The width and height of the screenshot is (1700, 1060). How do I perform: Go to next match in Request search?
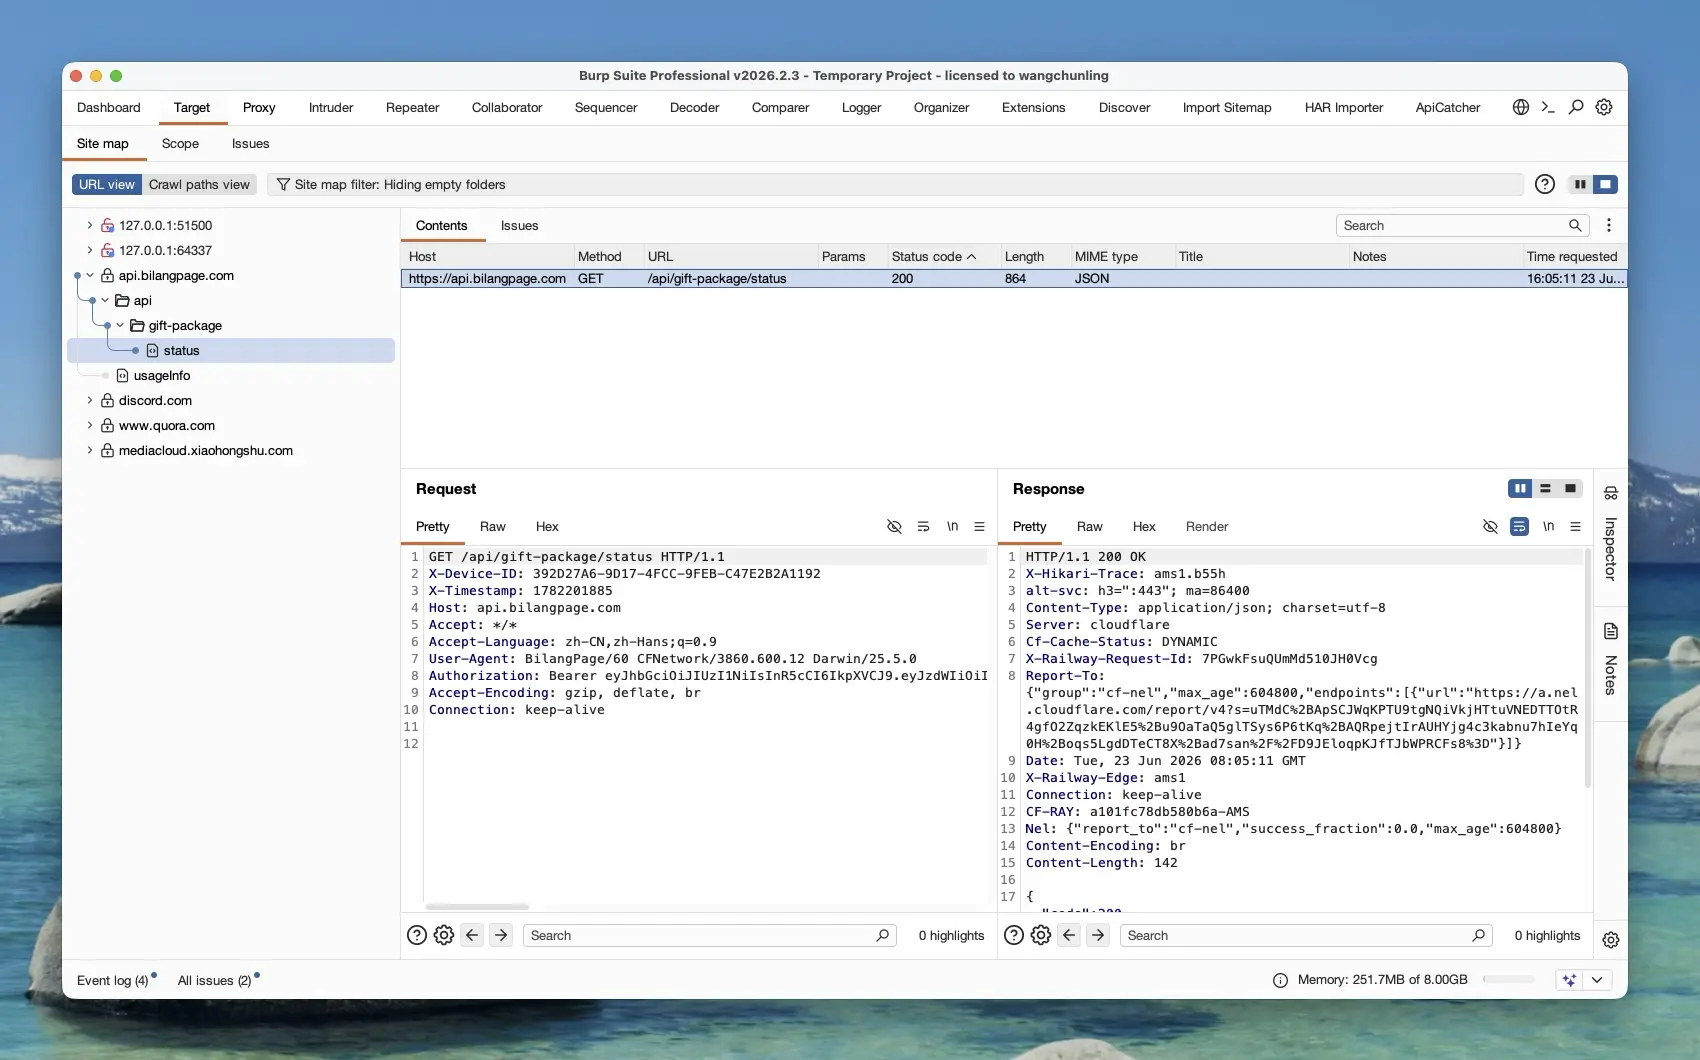tap(501, 935)
